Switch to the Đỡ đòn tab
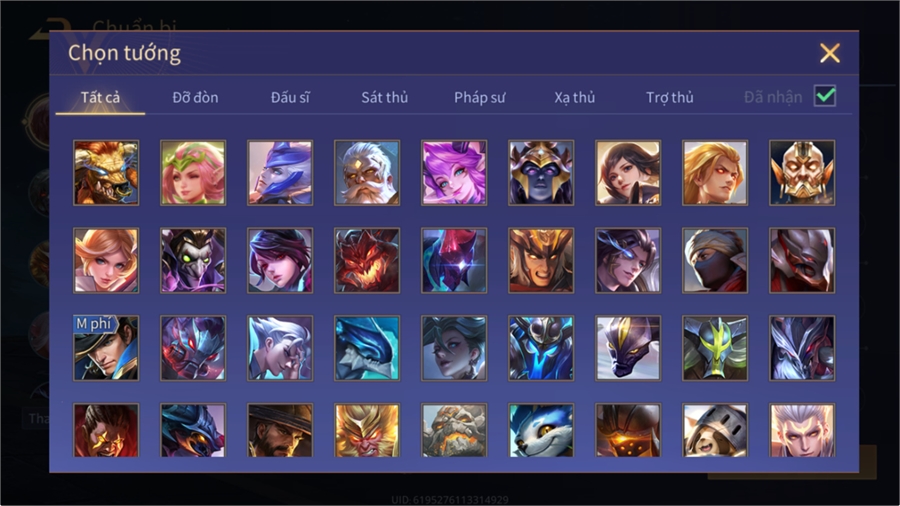 (x=195, y=98)
